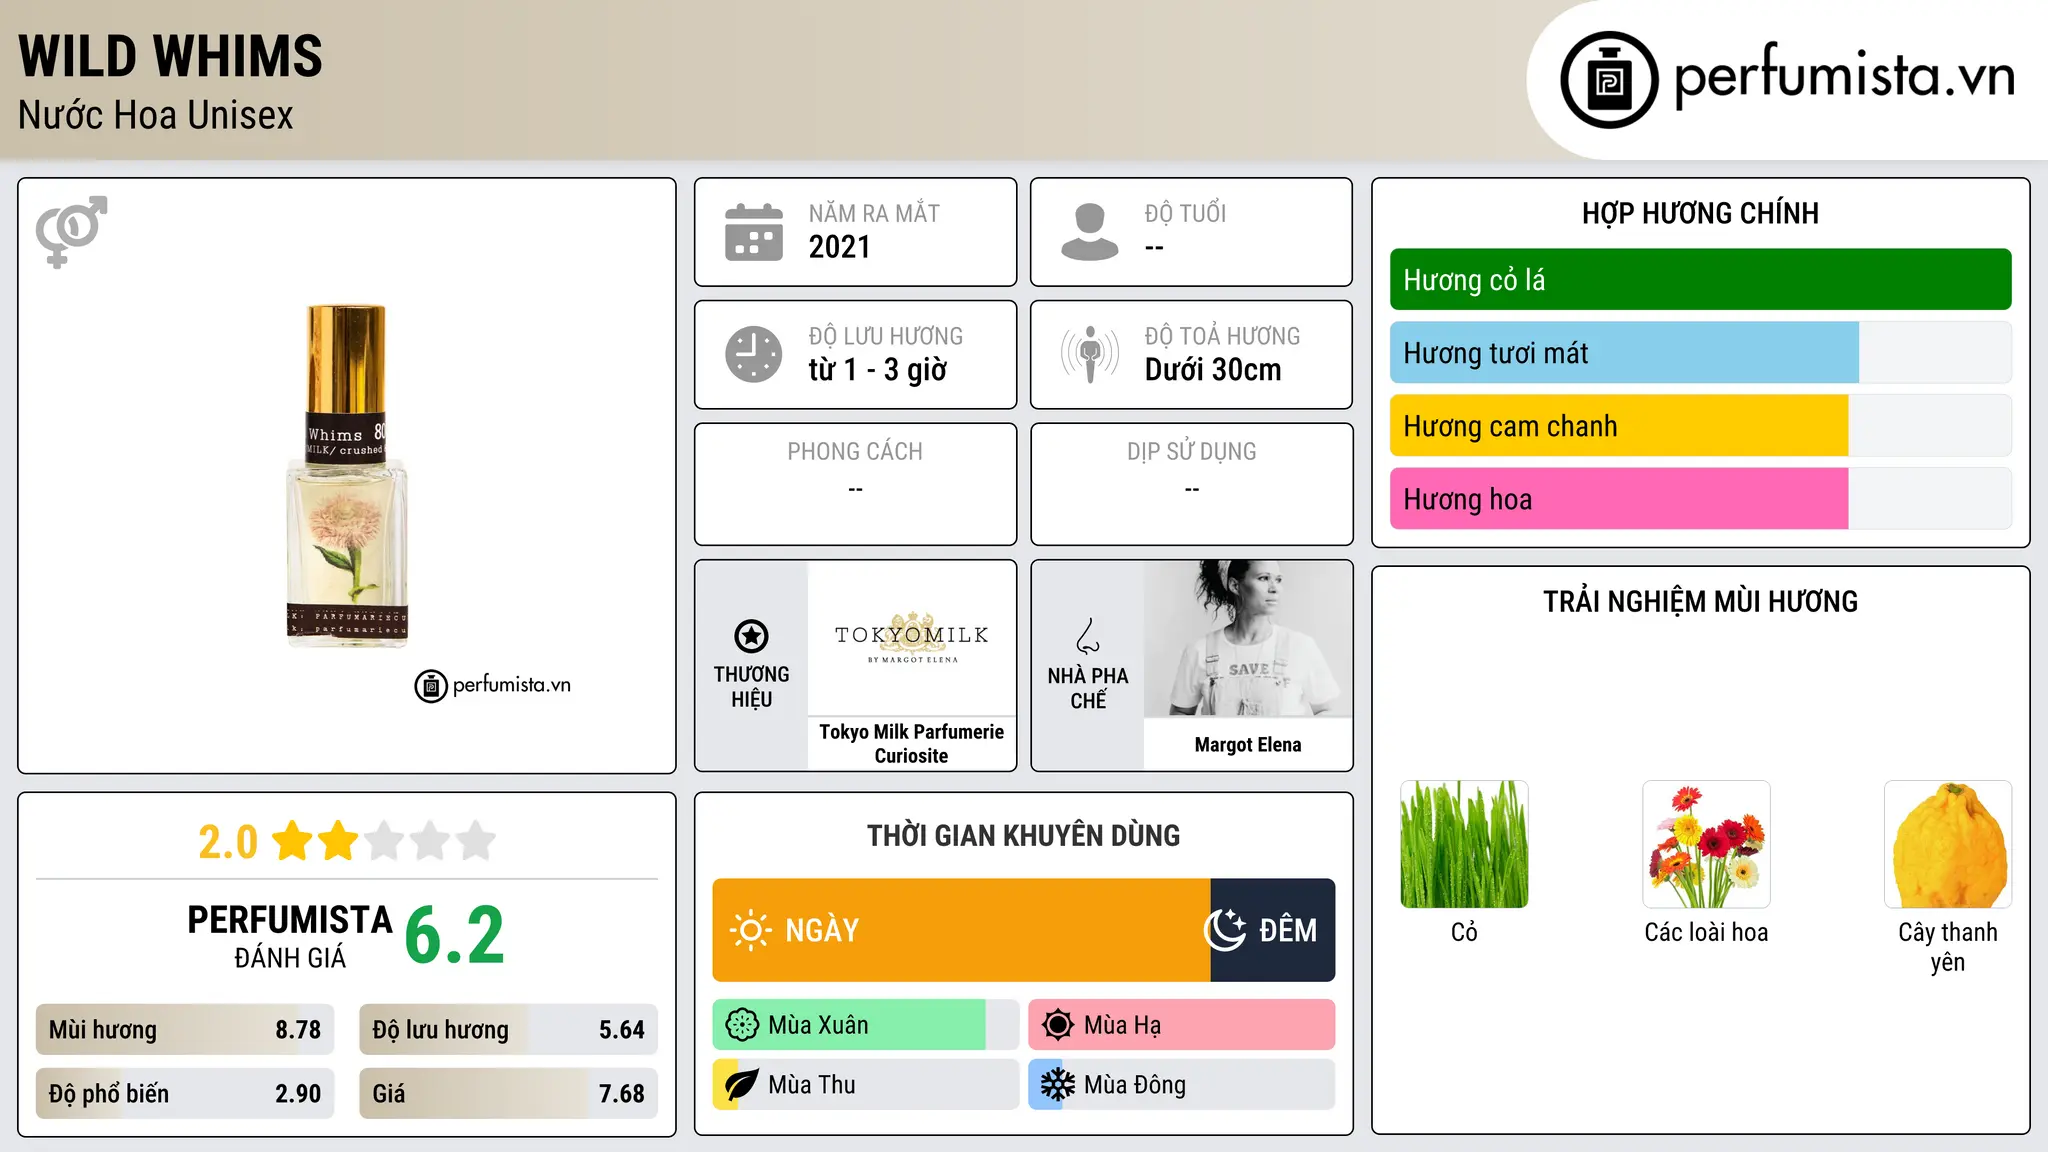
Task: Click the yellow Hương cam chanh accord bar
Action: pyautogui.click(x=1701, y=426)
